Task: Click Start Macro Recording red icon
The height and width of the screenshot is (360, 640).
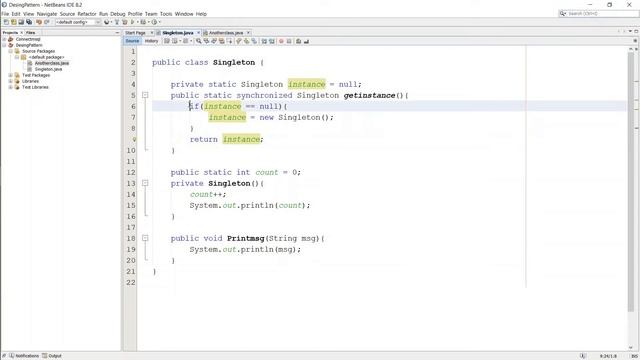Action: tap(281, 41)
